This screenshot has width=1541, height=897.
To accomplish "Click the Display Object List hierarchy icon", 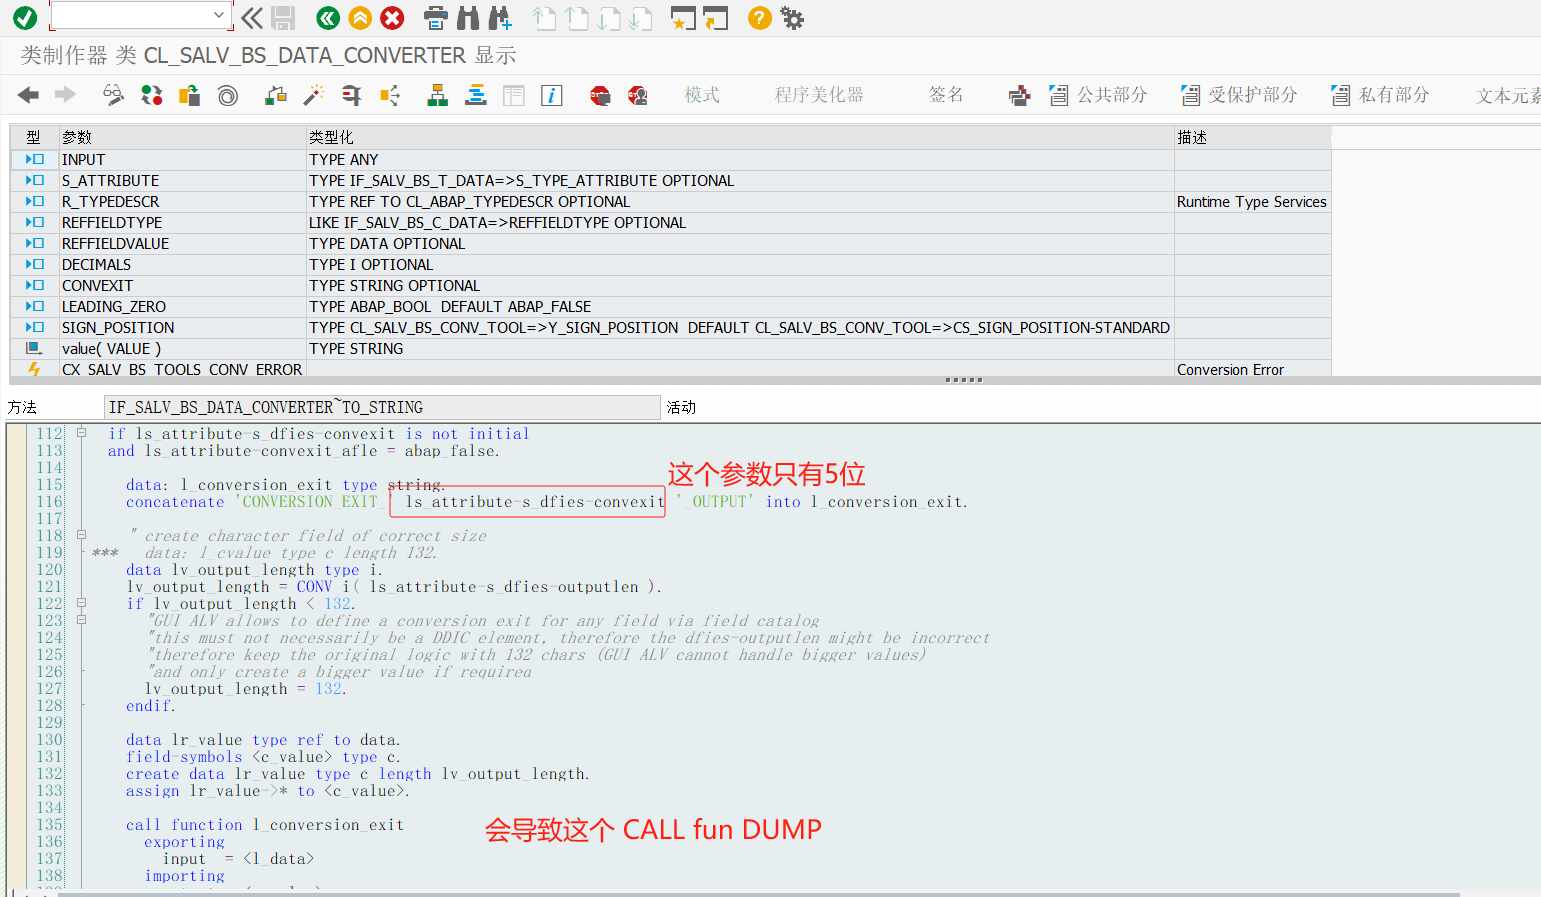I will coord(438,95).
